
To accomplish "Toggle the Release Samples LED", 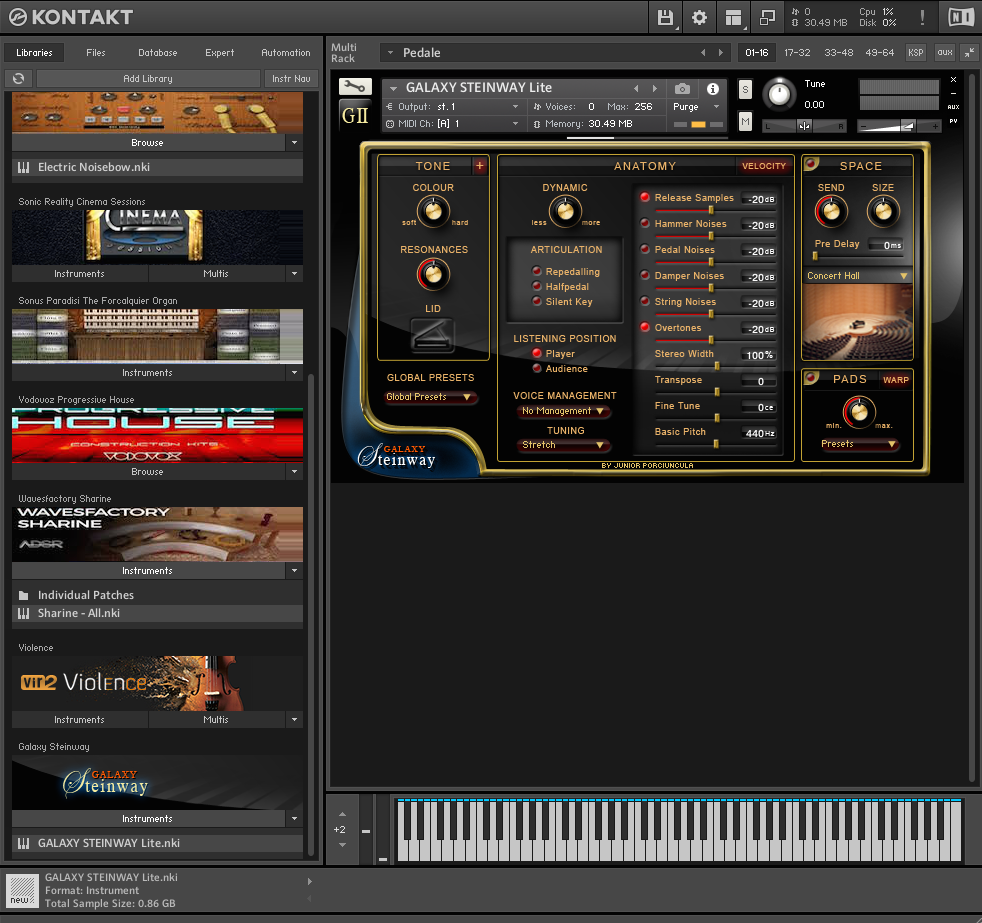I will coord(644,197).
